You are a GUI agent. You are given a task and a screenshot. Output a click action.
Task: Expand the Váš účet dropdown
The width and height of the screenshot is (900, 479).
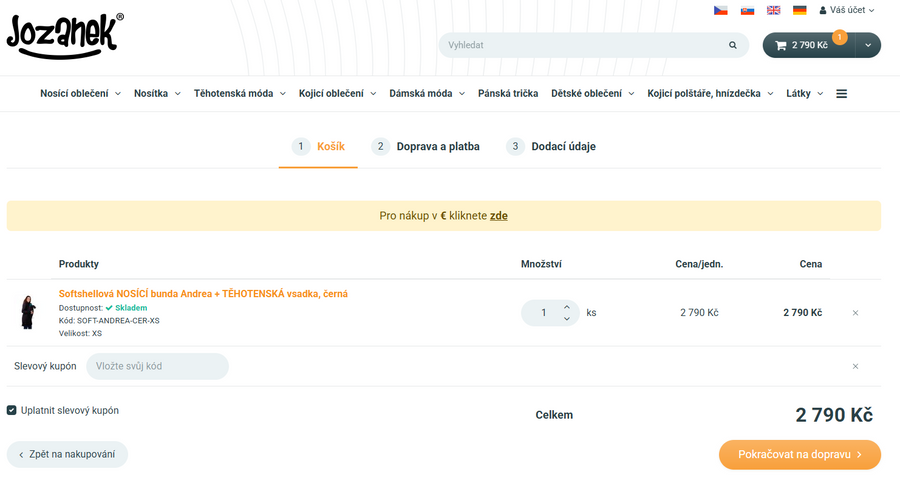point(846,10)
